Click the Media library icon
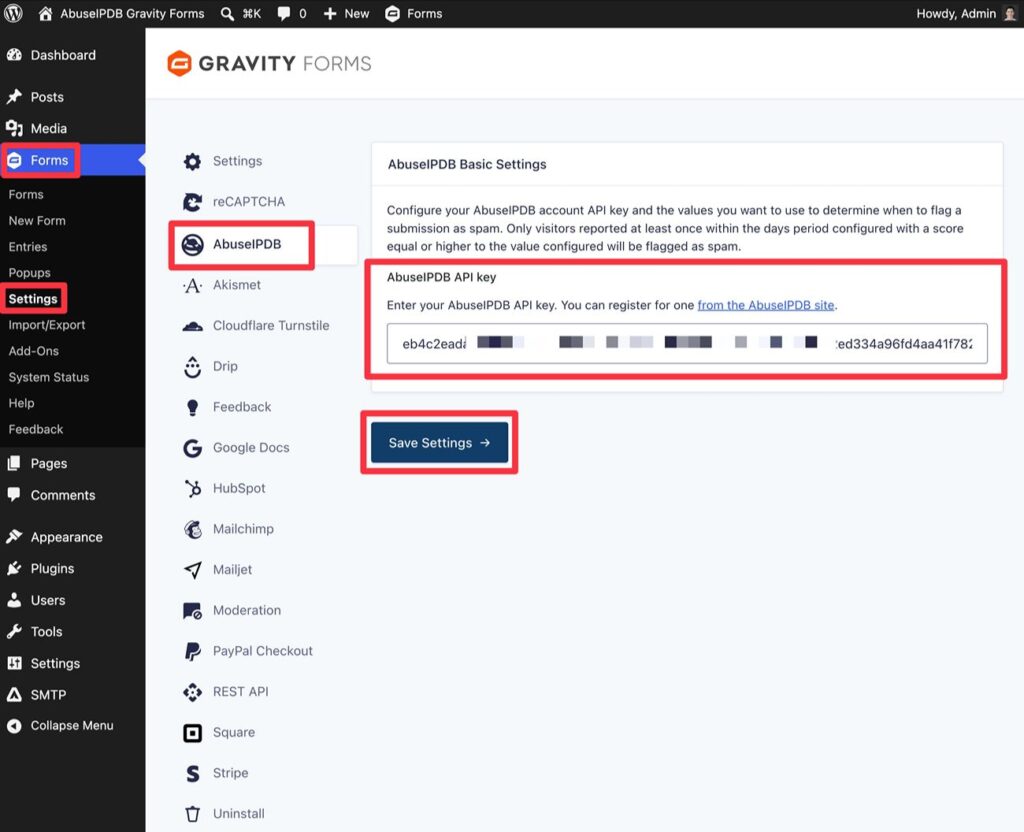 pyautogui.click(x=14, y=128)
